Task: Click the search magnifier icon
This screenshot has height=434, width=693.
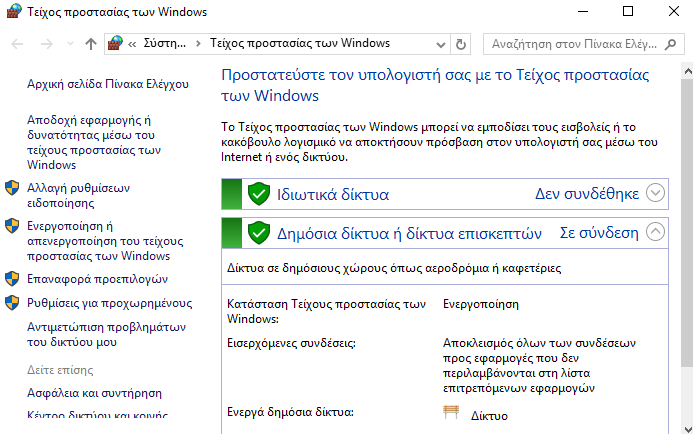Action: click(670, 44)
